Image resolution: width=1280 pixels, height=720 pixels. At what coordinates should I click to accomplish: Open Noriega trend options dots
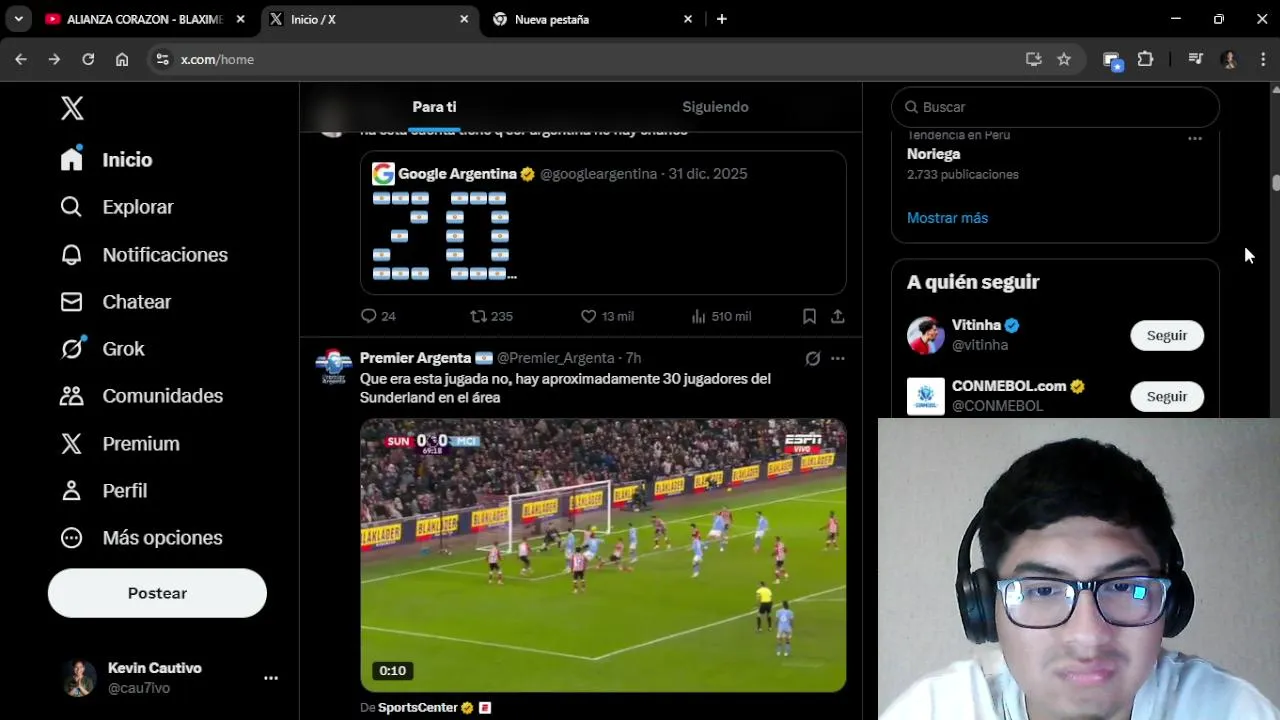pos(1195,139)
